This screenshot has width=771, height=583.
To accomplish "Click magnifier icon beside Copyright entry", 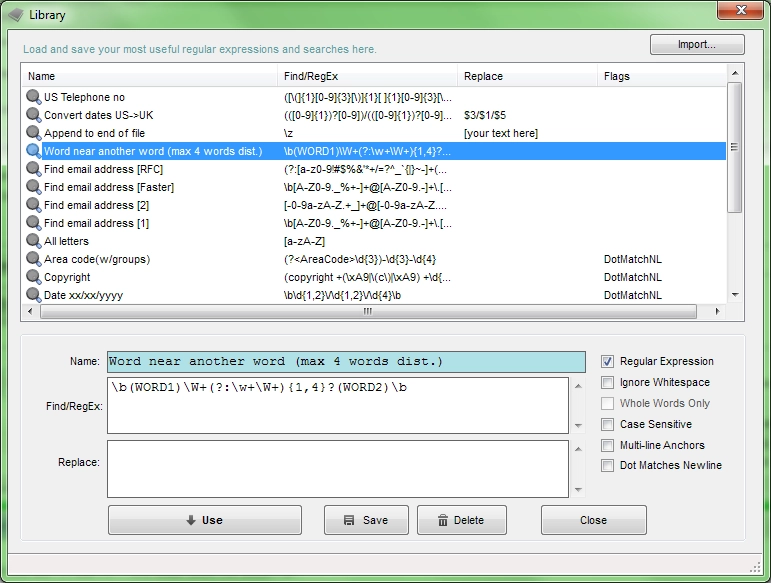I will tap(33, 277).
